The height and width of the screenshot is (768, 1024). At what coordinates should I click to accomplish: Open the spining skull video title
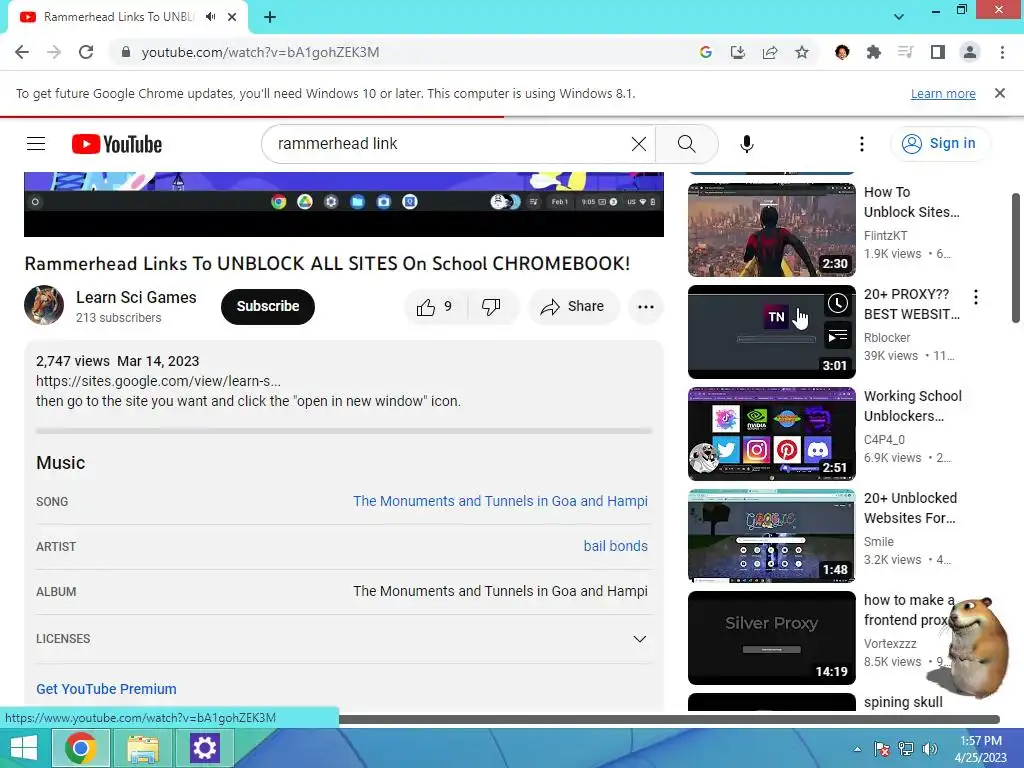point(903,702)
